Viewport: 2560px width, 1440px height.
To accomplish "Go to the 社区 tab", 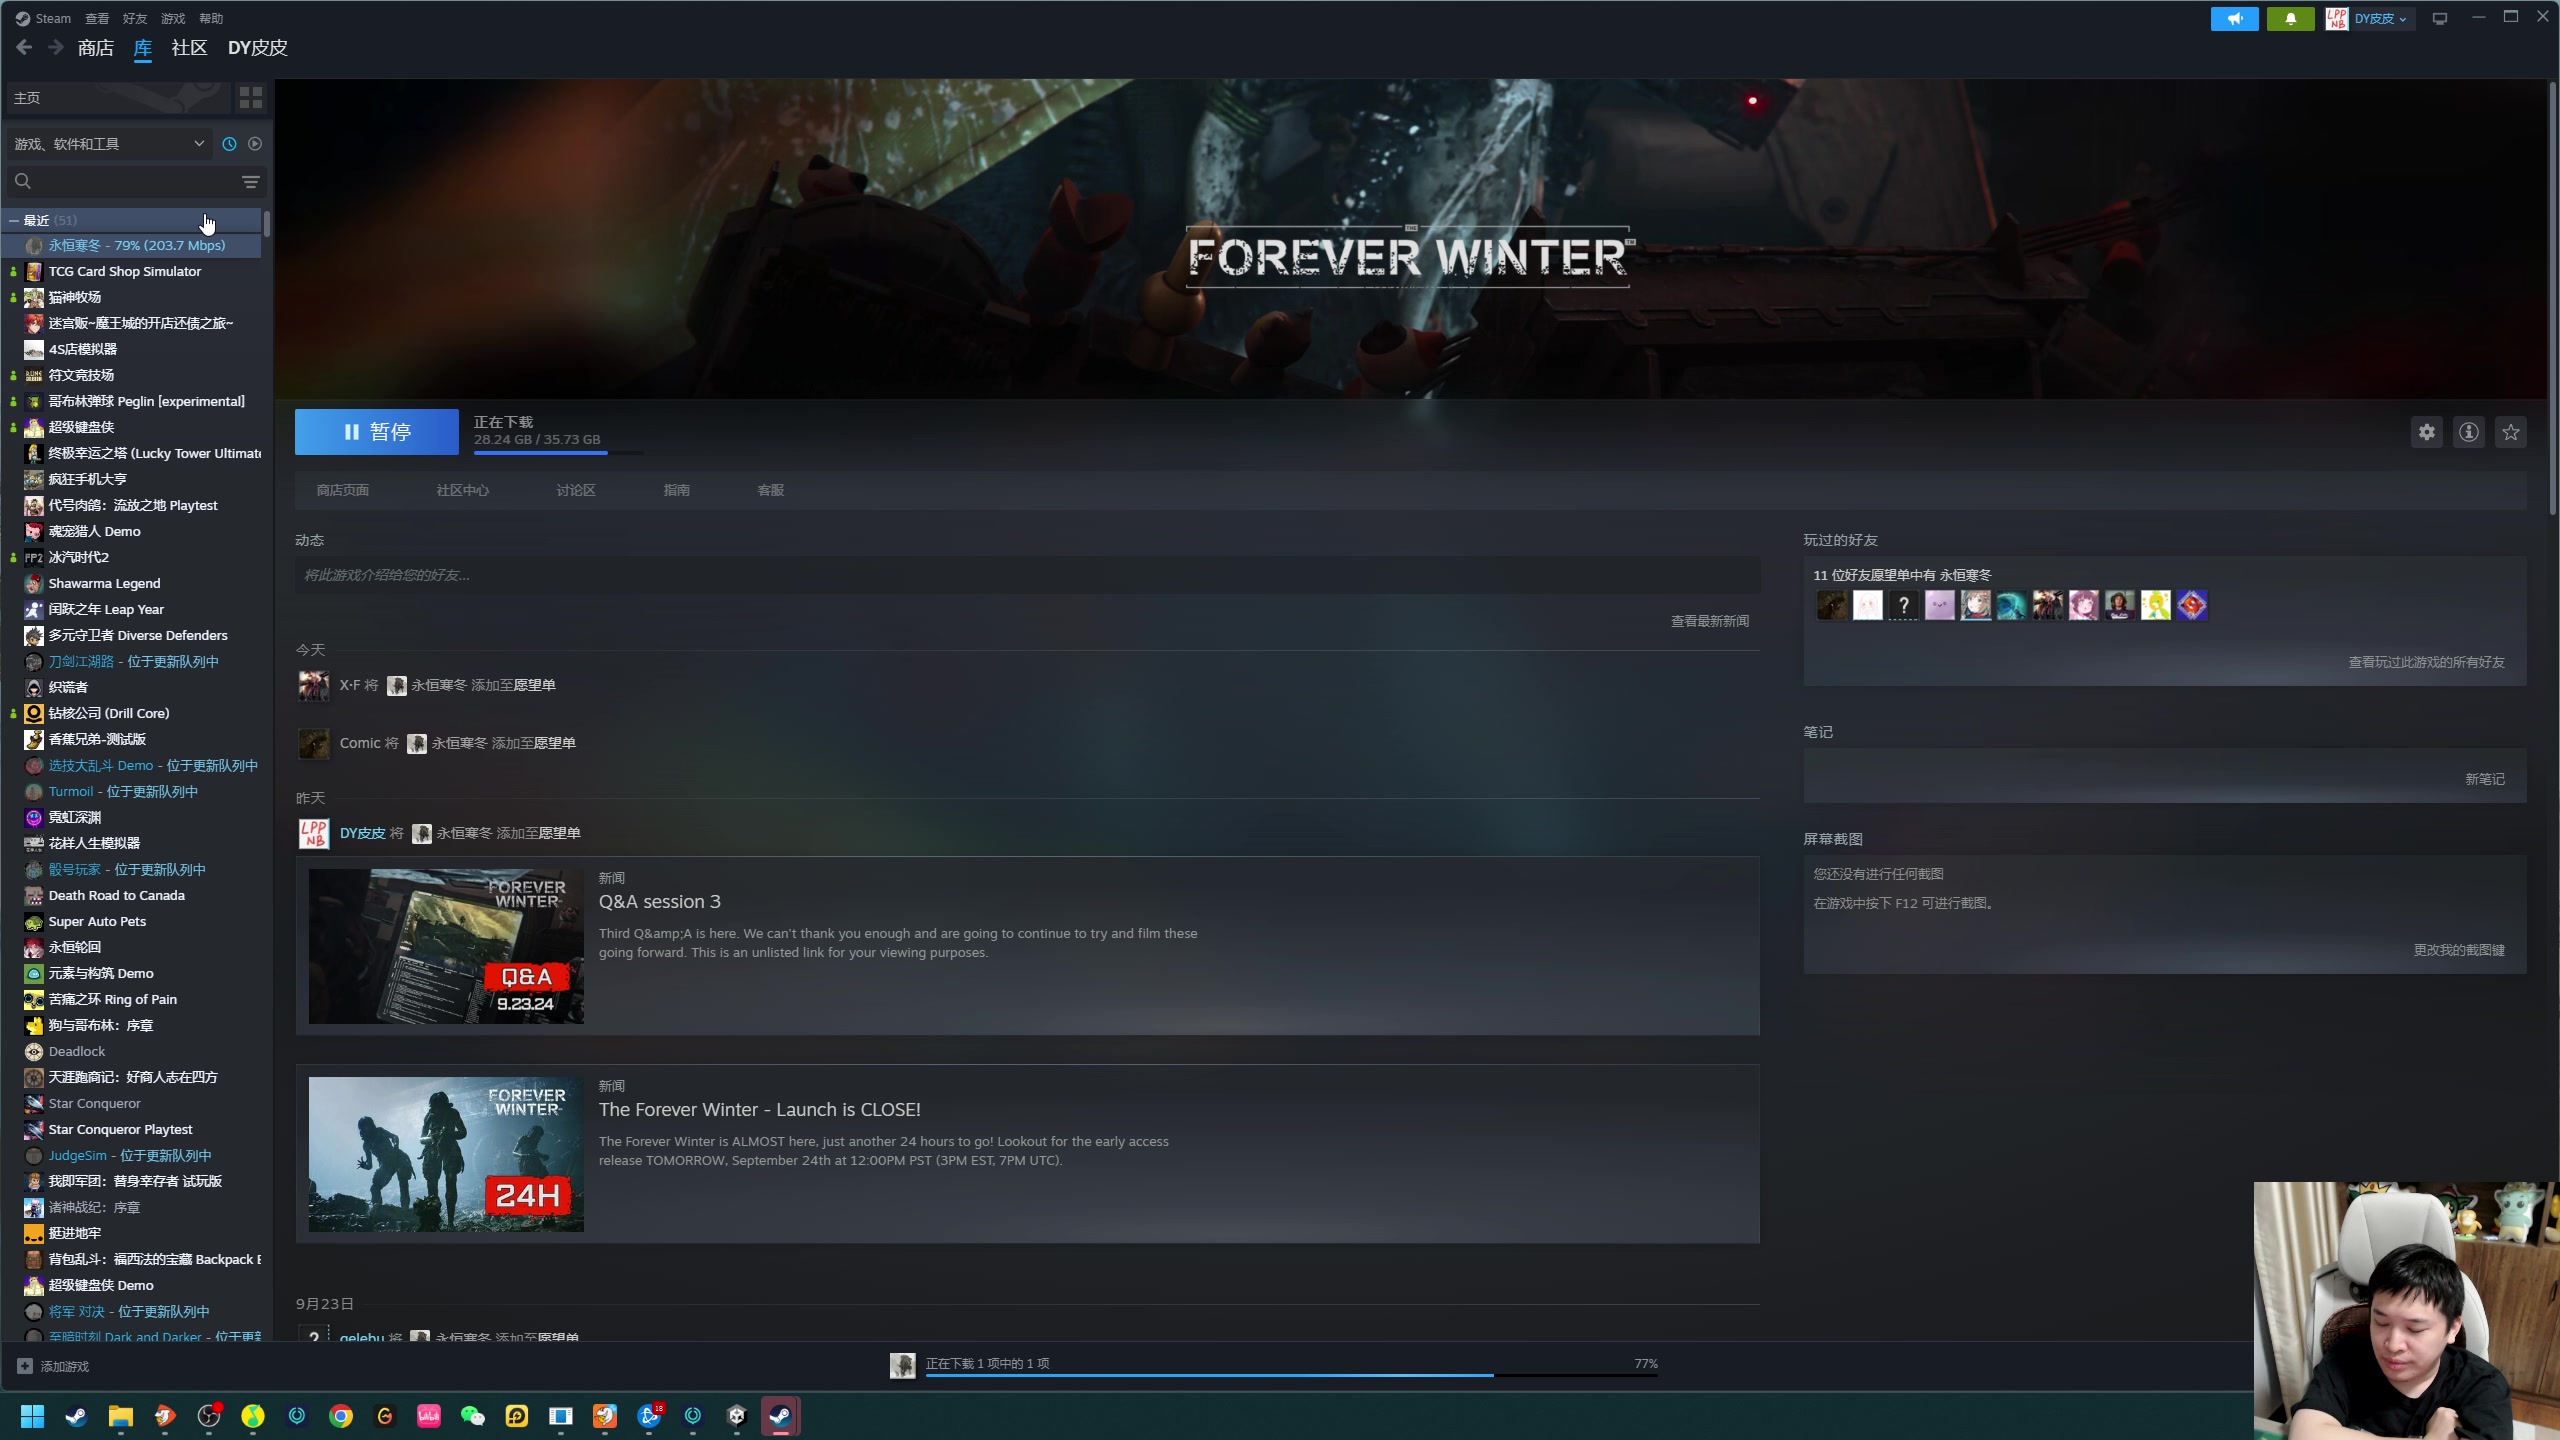I will click(x=189, y=47).
